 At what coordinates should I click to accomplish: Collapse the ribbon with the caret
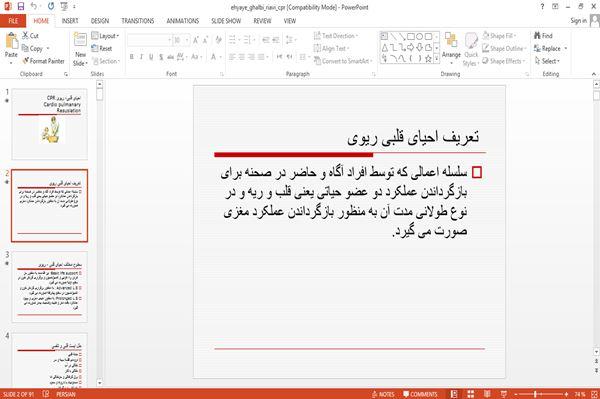tap(593, 74)
